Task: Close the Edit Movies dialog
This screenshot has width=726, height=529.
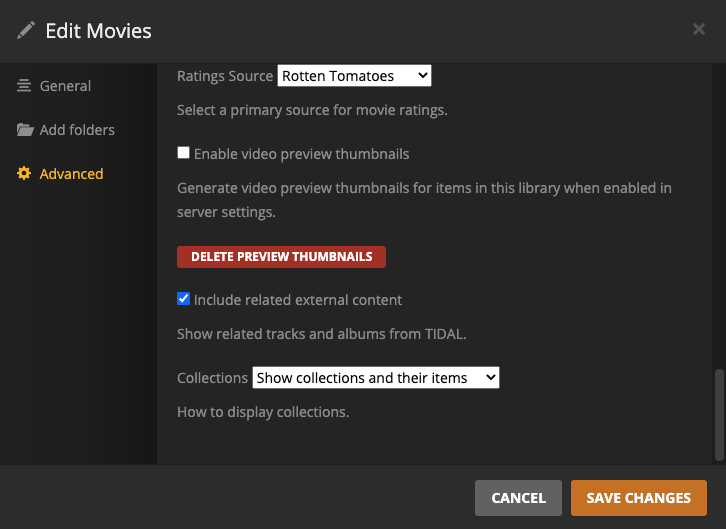Action: [x=699, y=29]
